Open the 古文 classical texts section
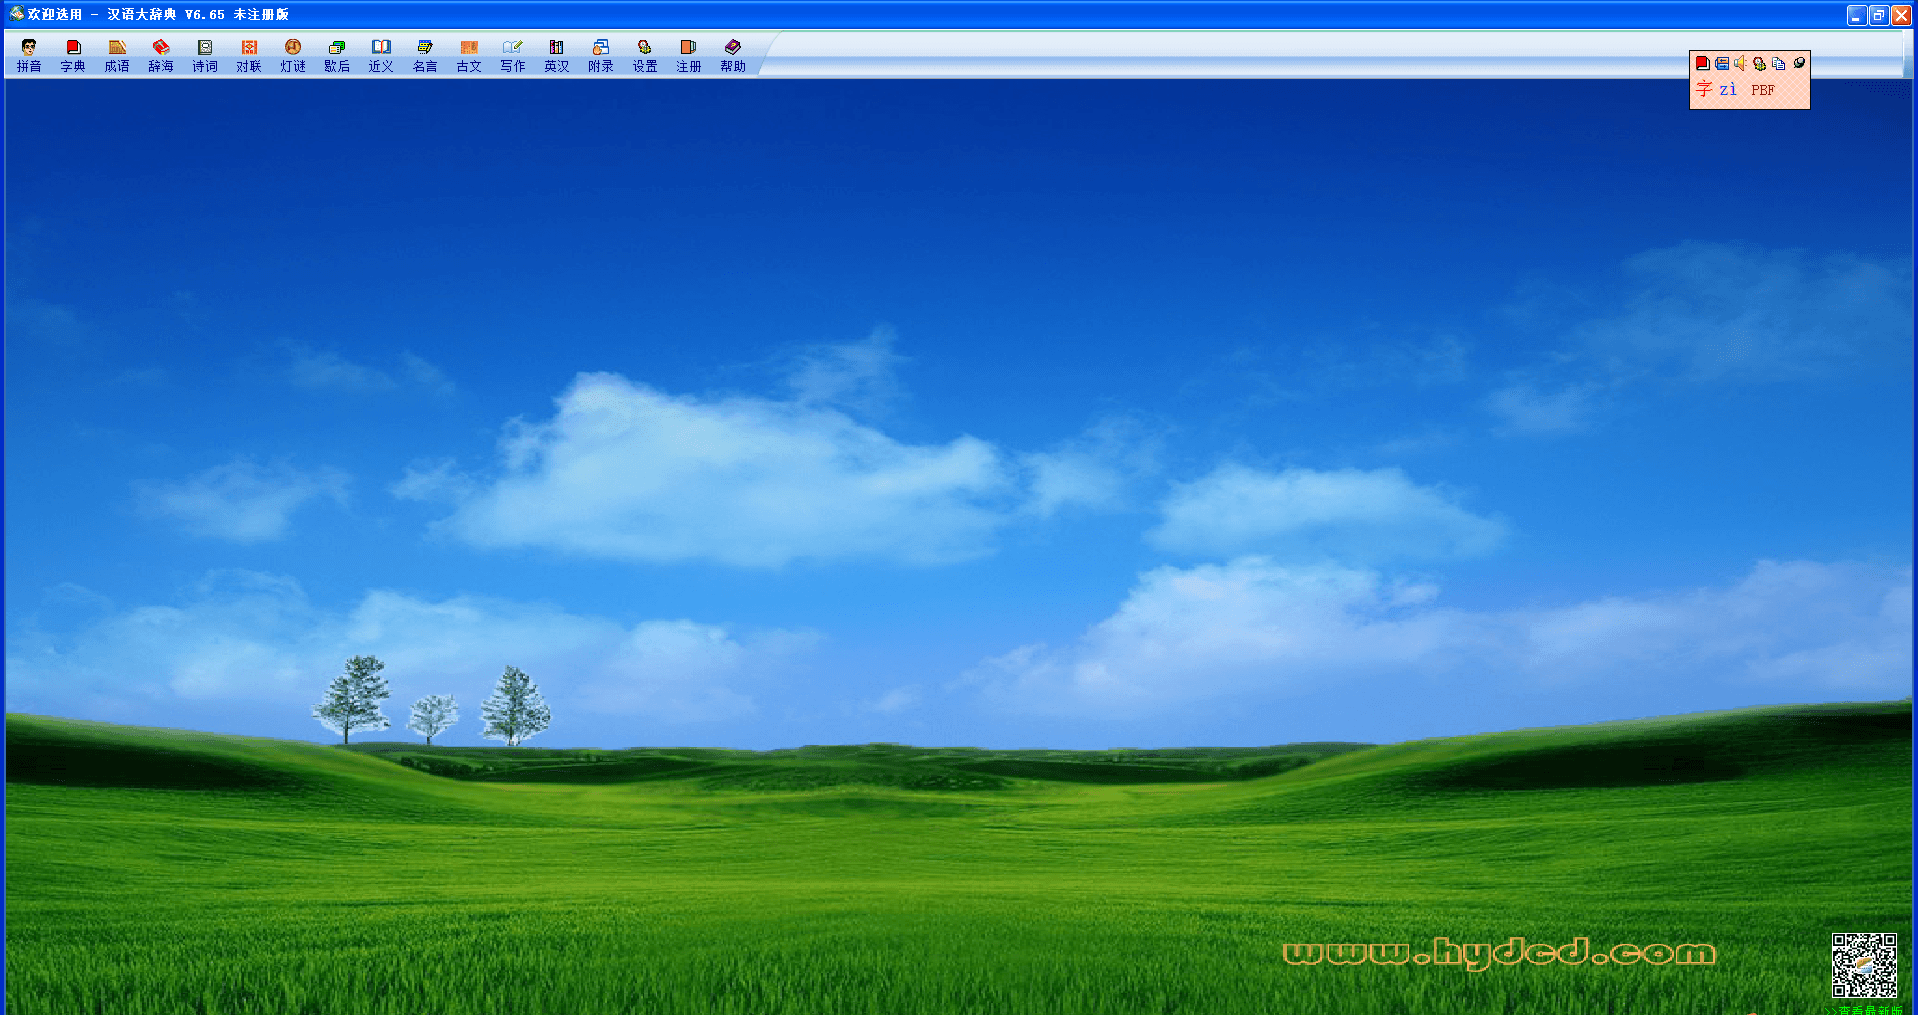The height and width of the screenshot is (1015, 1918). pyautogui.click(x=469, y=55)
